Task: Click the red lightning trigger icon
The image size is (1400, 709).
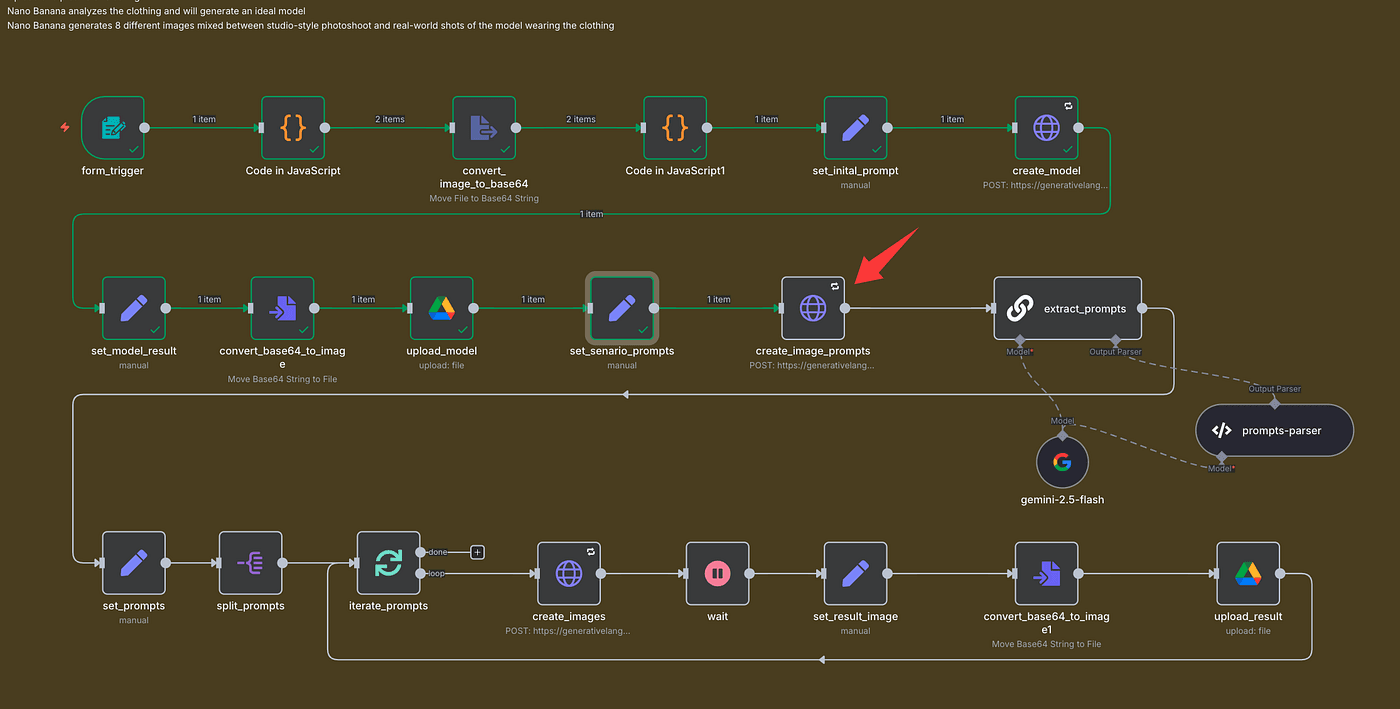Action: (66, 128)
